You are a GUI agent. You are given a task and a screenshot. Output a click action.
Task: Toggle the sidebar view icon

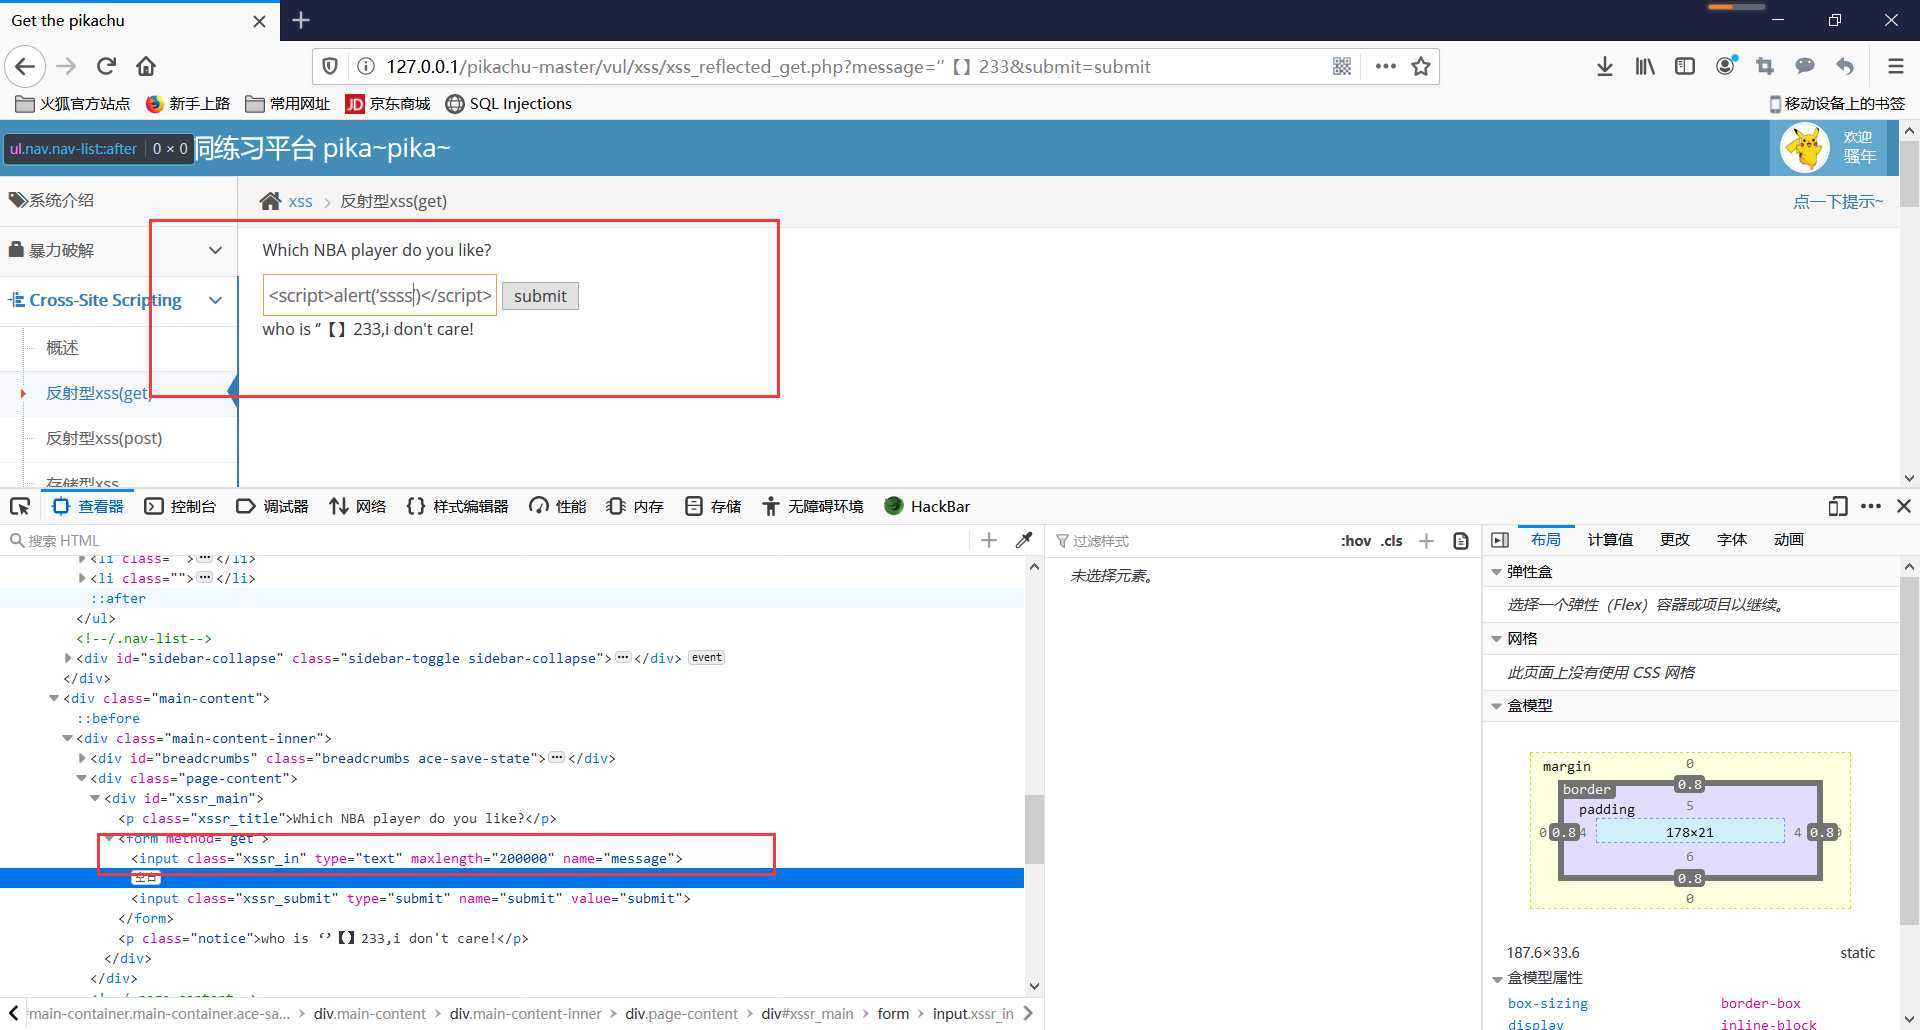click(1685, 67)
